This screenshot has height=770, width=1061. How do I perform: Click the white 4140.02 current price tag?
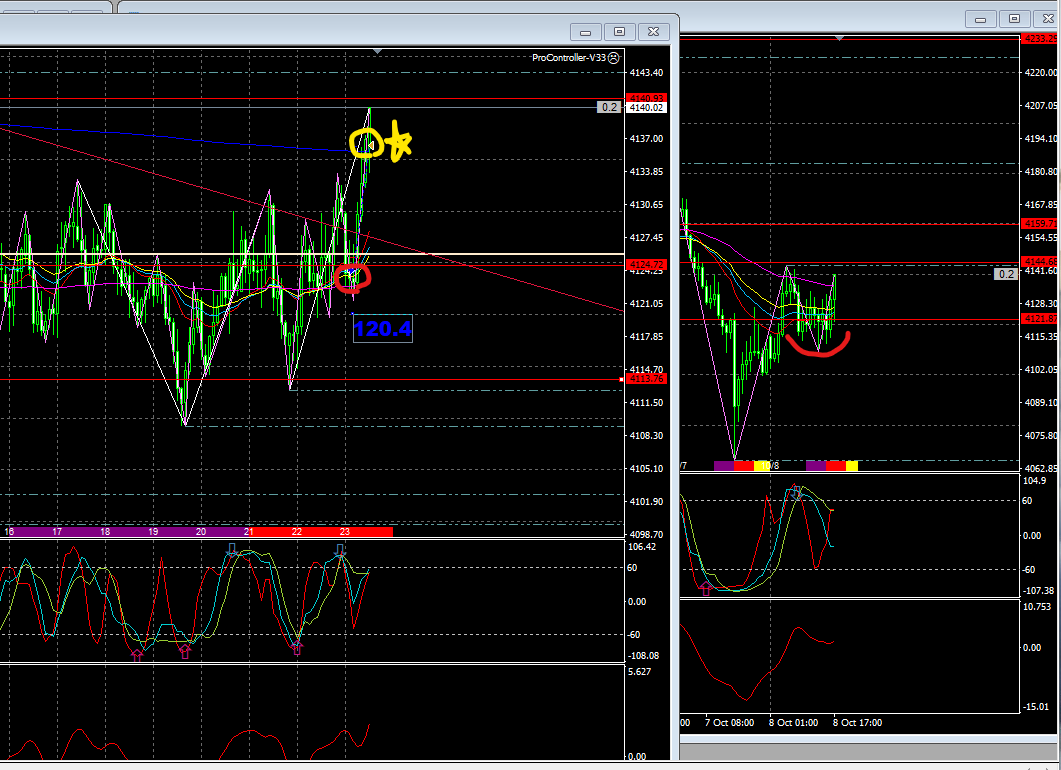pyautogui.click(x=647, y=108)
